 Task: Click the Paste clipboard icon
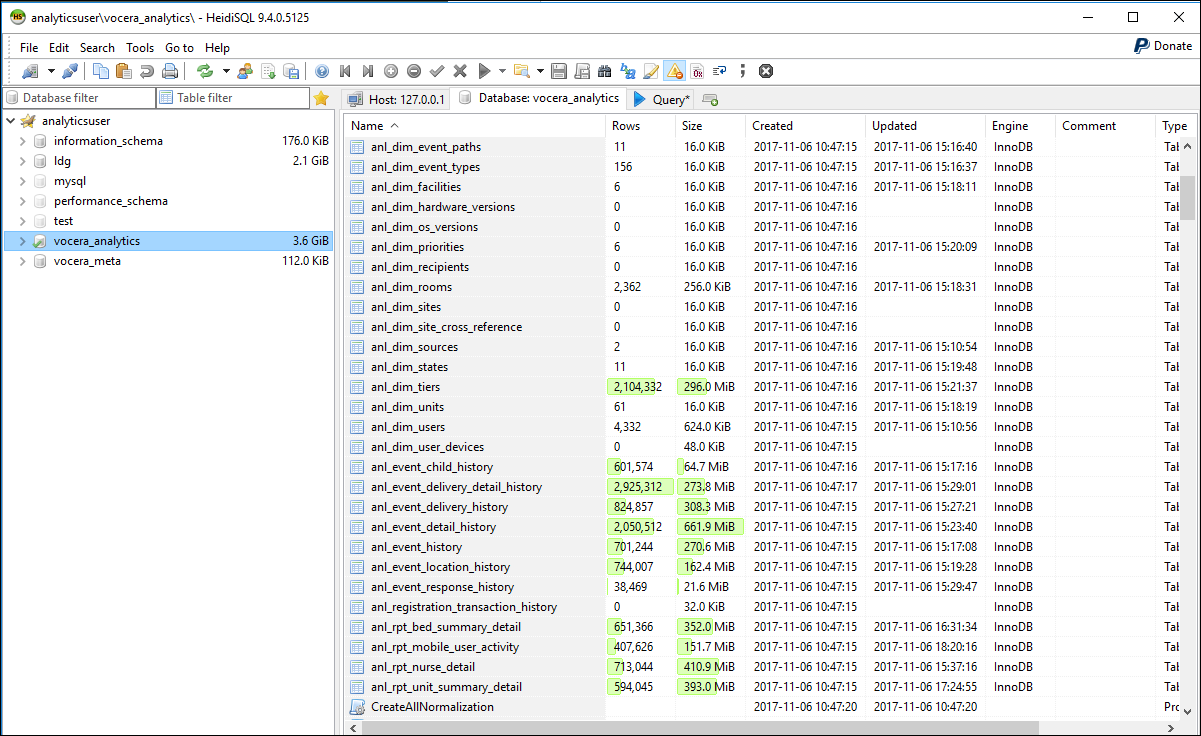(x=124, y=71)
